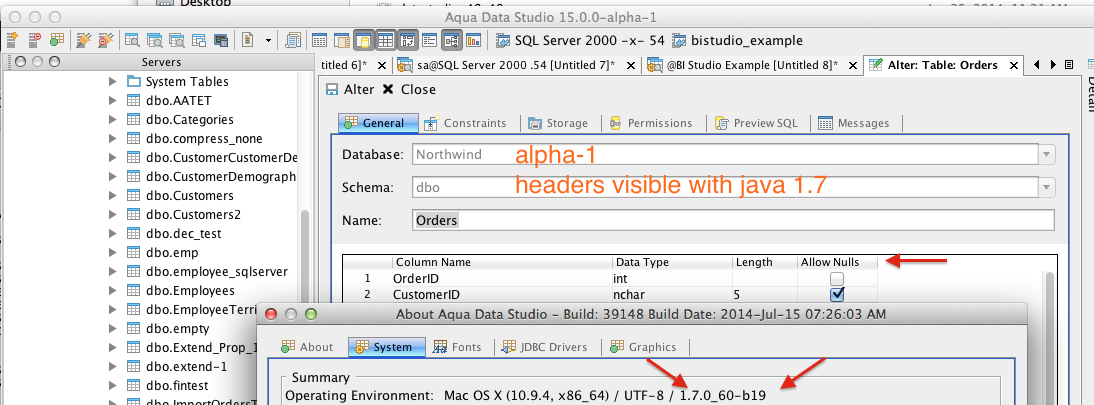Open the first Query Analyzer magnifier icon
This screenshot has width=1094, height=405.
[x=132, y=40]
